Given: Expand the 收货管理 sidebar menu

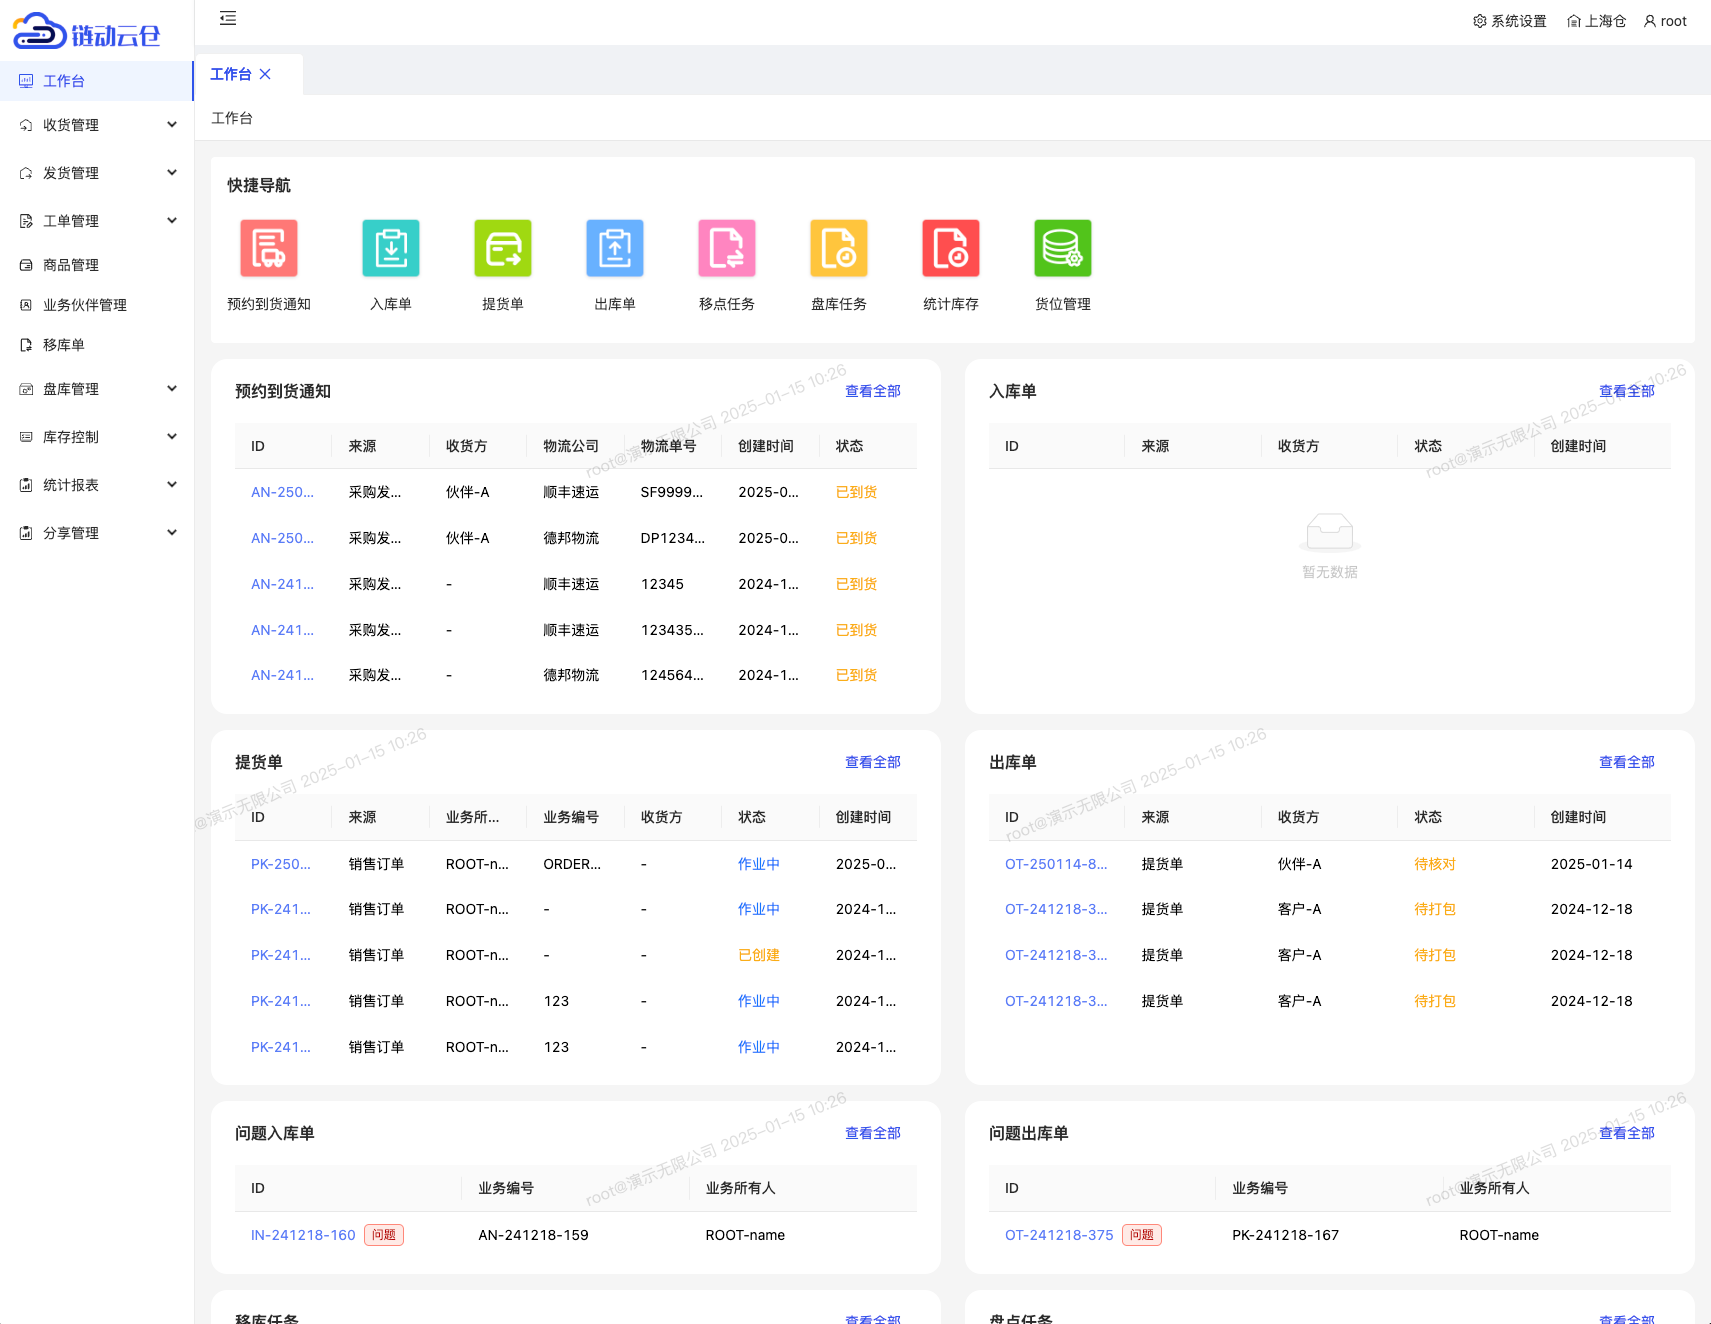Looking at the screenshot, I should [x=96, y=125].
